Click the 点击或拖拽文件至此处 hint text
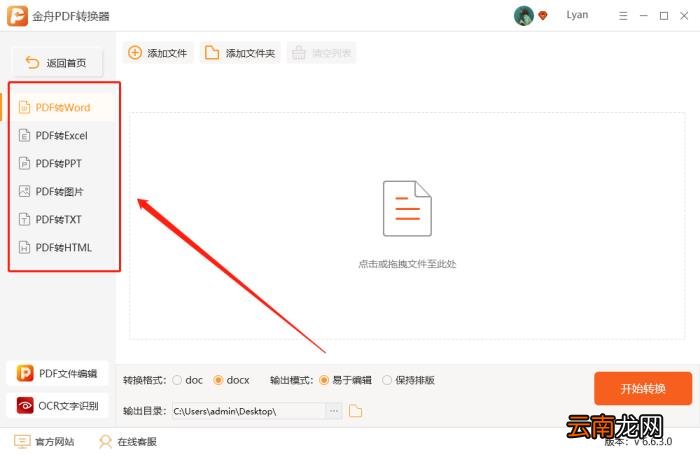Viewport: 700px width, 455px height. pos(407,264)
